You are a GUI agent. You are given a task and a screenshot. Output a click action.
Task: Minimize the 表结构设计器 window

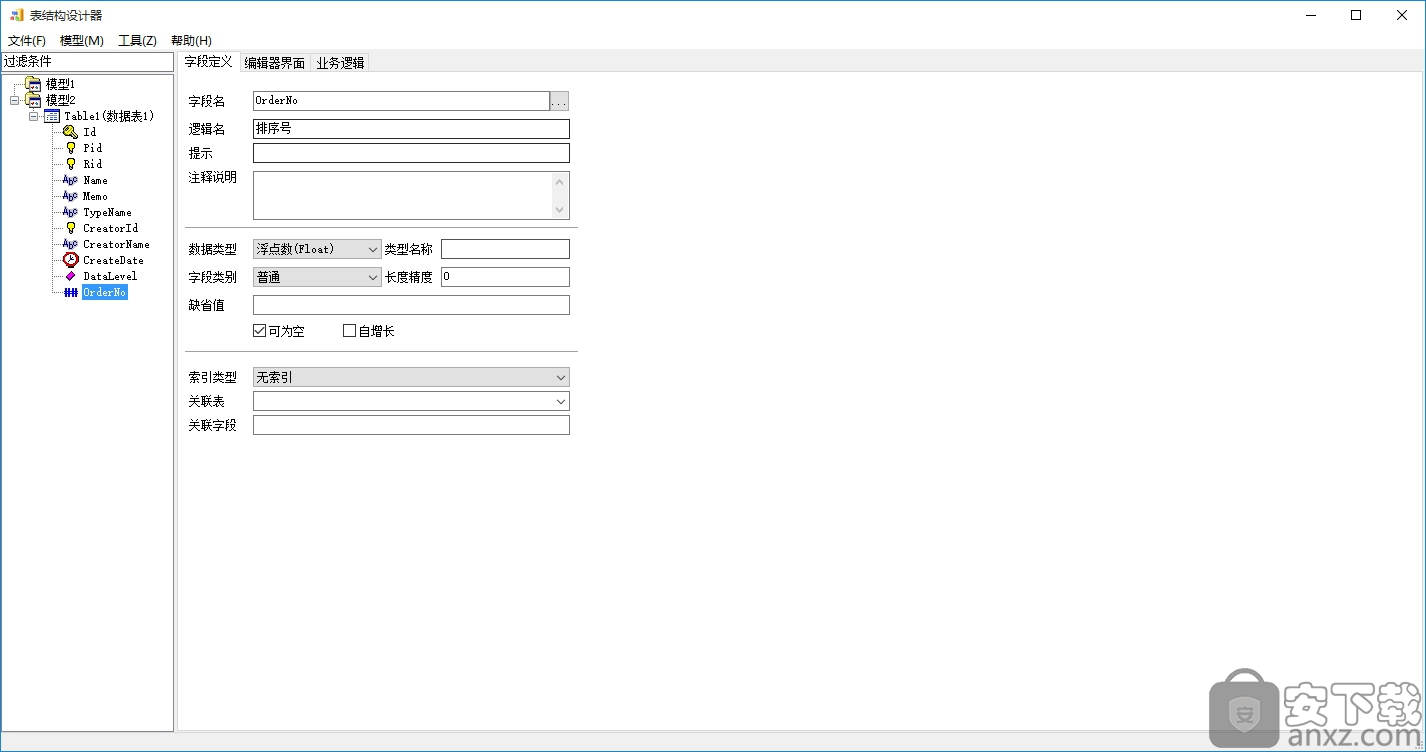(1310, 15)
